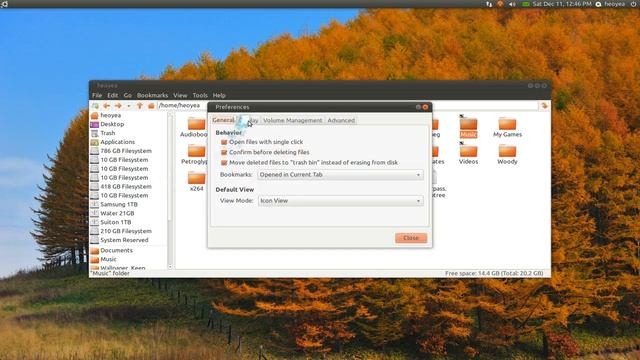Image resolution: width=640 pixels, height=360 pixels.
Task: Open the Bookmarks menu
Action: click(x=152, y=95)
